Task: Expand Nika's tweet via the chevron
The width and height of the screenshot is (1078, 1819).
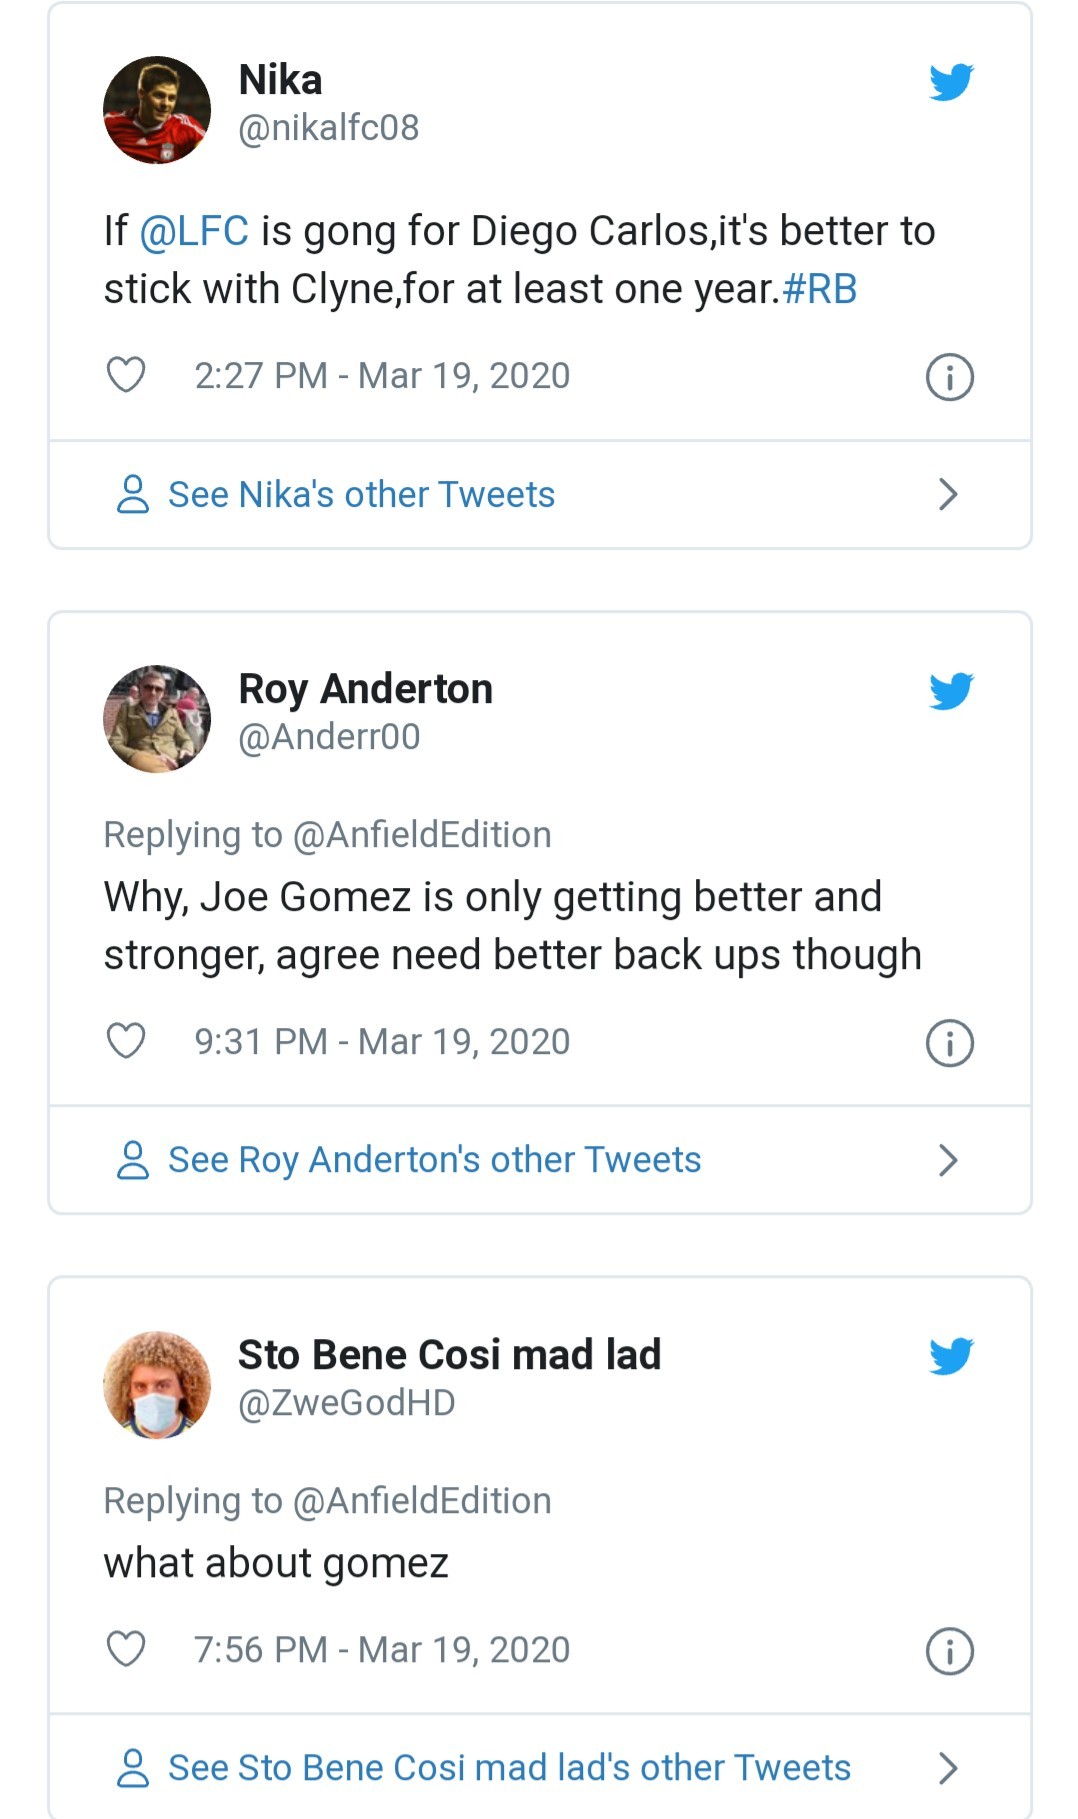Action: [x=948, y=493]
